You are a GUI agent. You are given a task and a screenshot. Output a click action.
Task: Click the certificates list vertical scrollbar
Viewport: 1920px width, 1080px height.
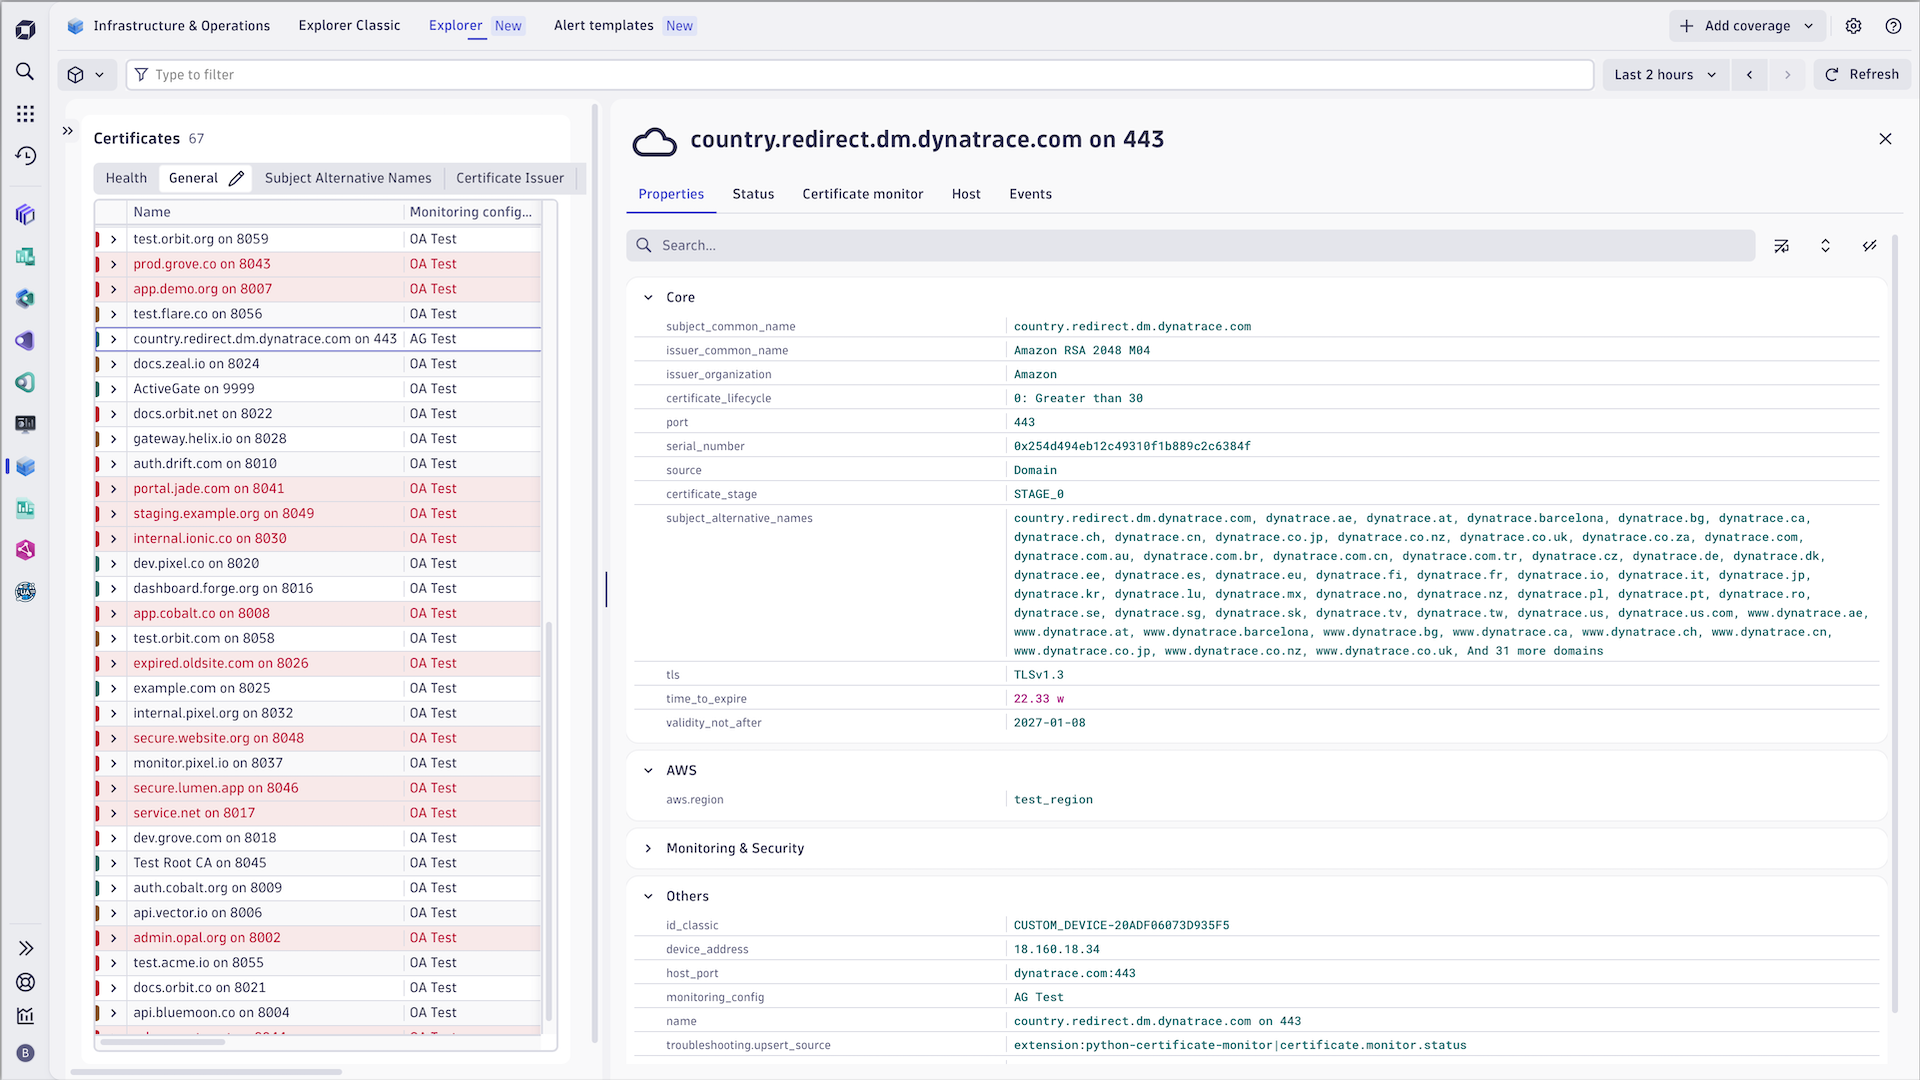pos(549,820)
